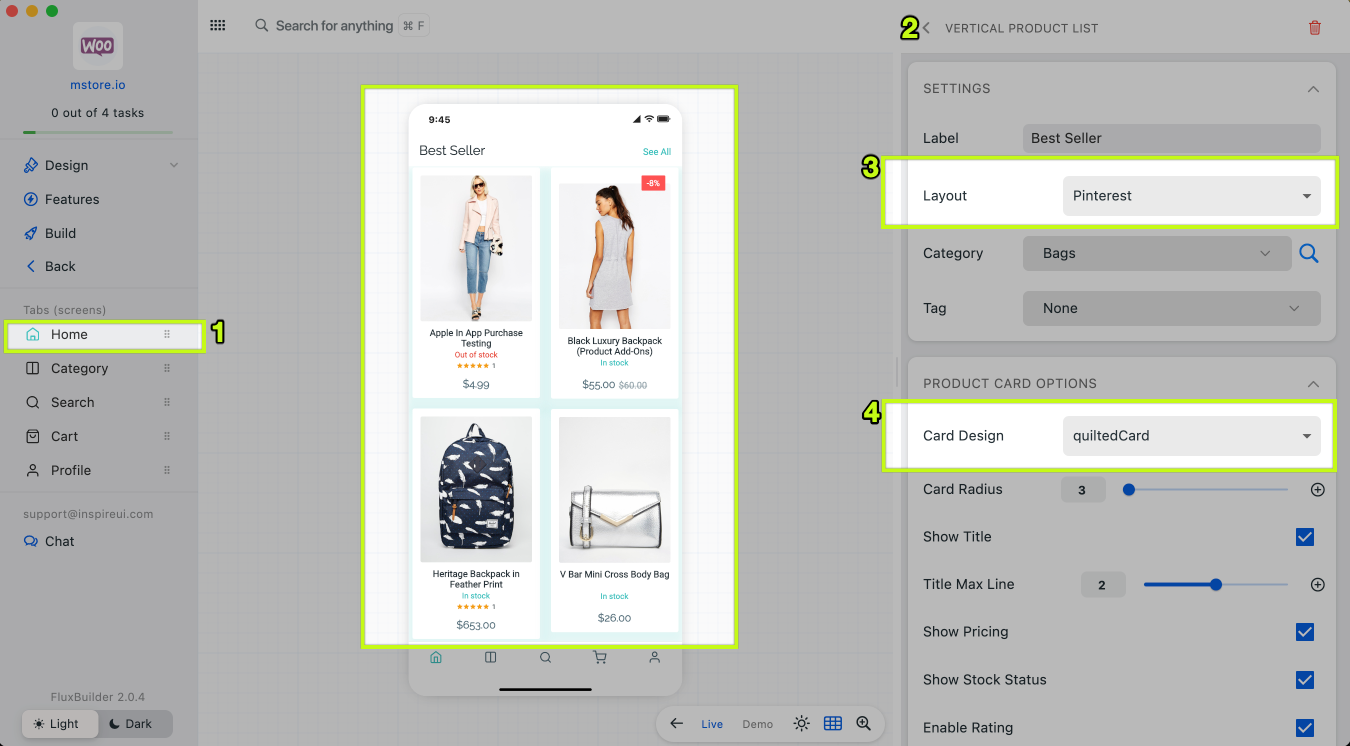1350x746 pixels.
Task: Disable the Show Stock Status checkbox
Action: coord(1304,680)
